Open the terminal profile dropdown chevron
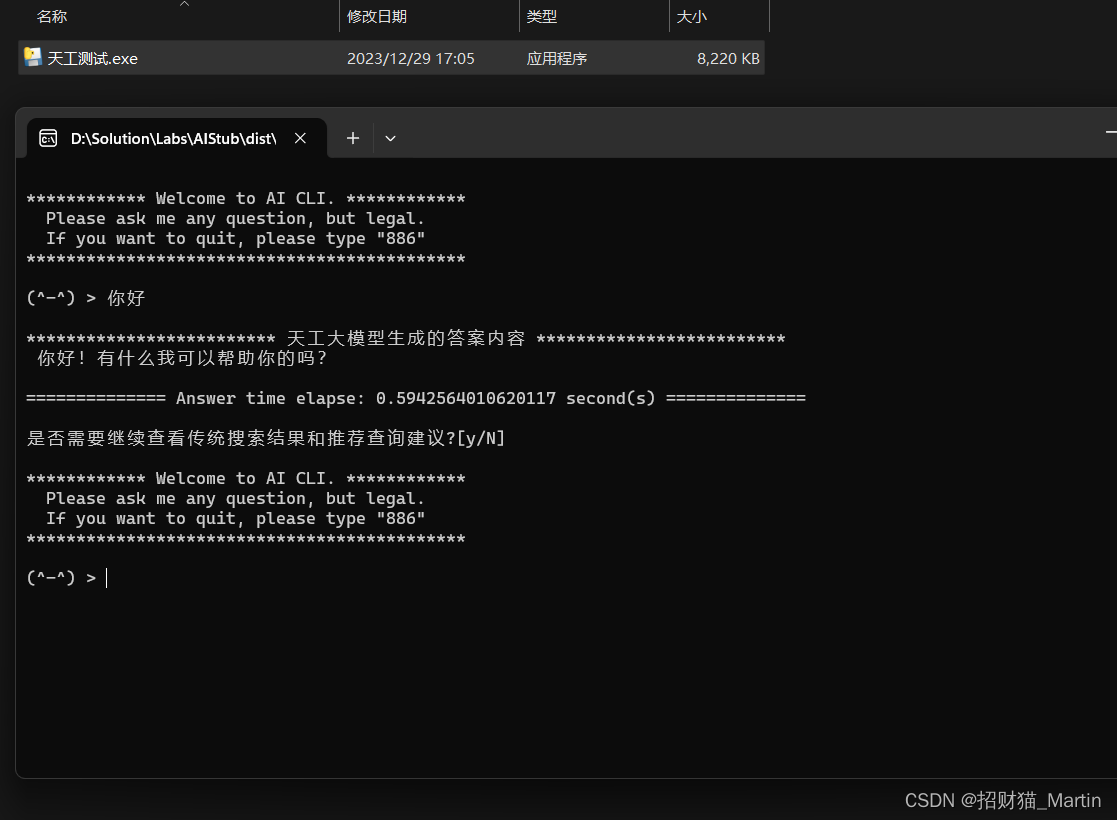 390,138
